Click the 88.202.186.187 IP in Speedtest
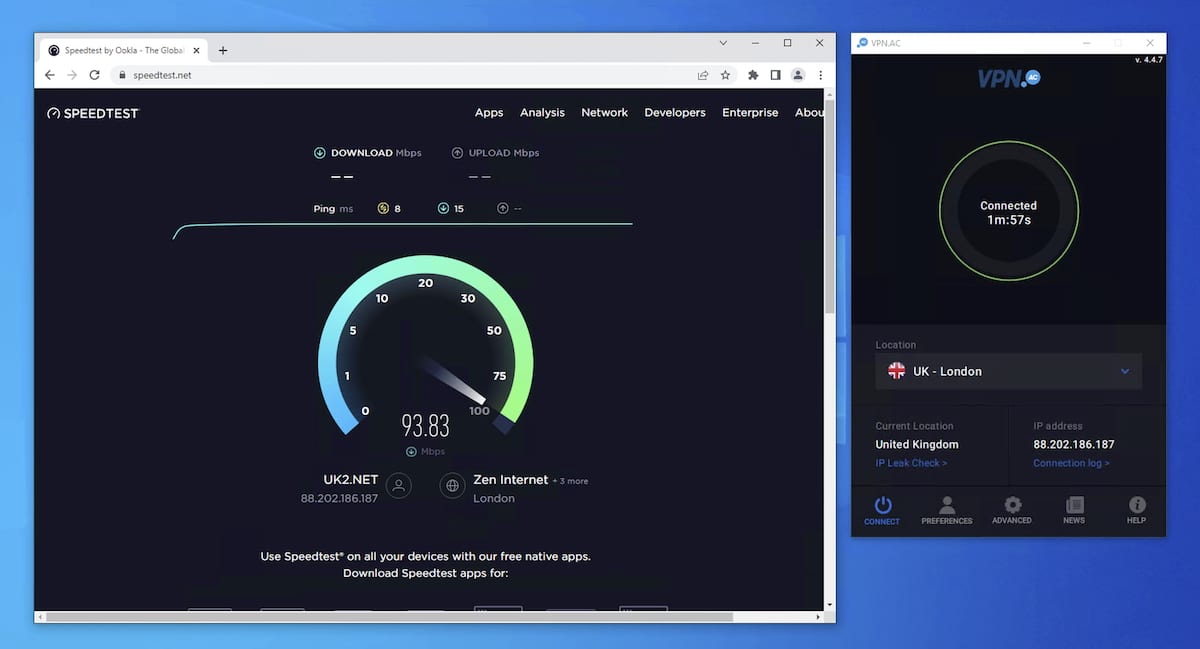This screenshot has height=649, width=1200. tap(339, 498)
